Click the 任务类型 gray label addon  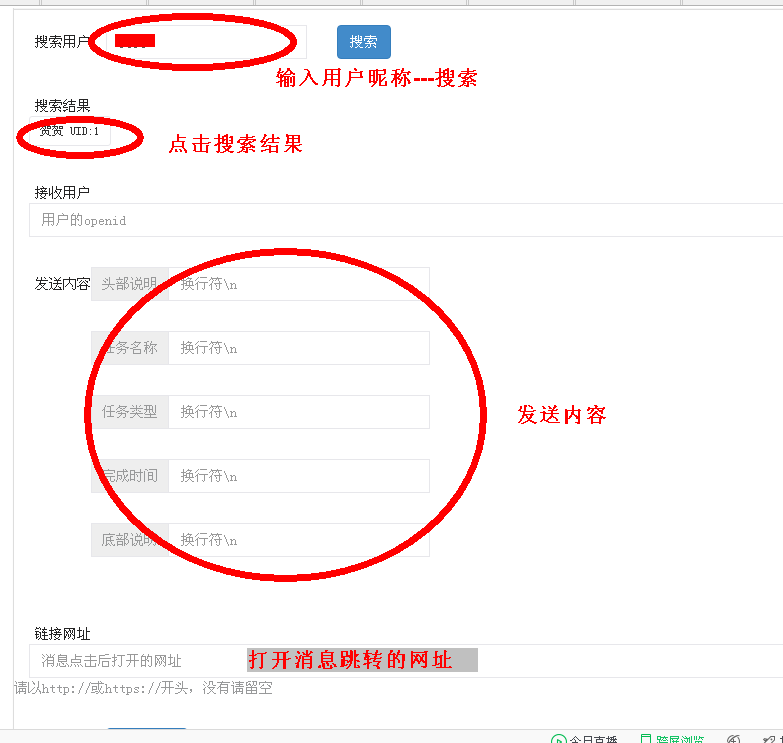click(130, 412)
